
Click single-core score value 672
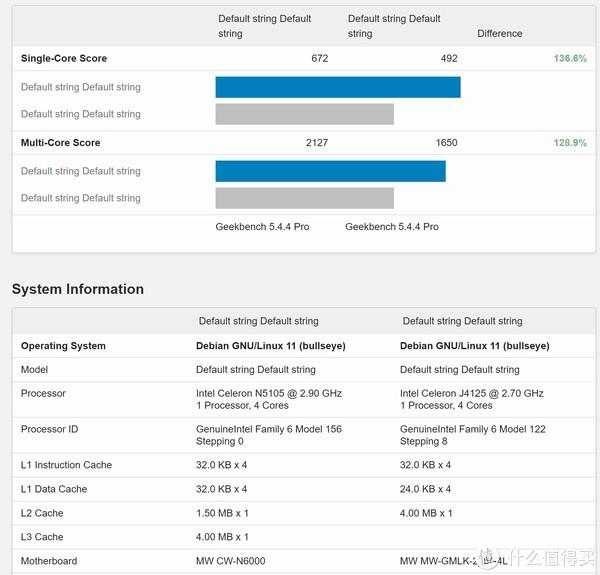[x=320, y=59]
